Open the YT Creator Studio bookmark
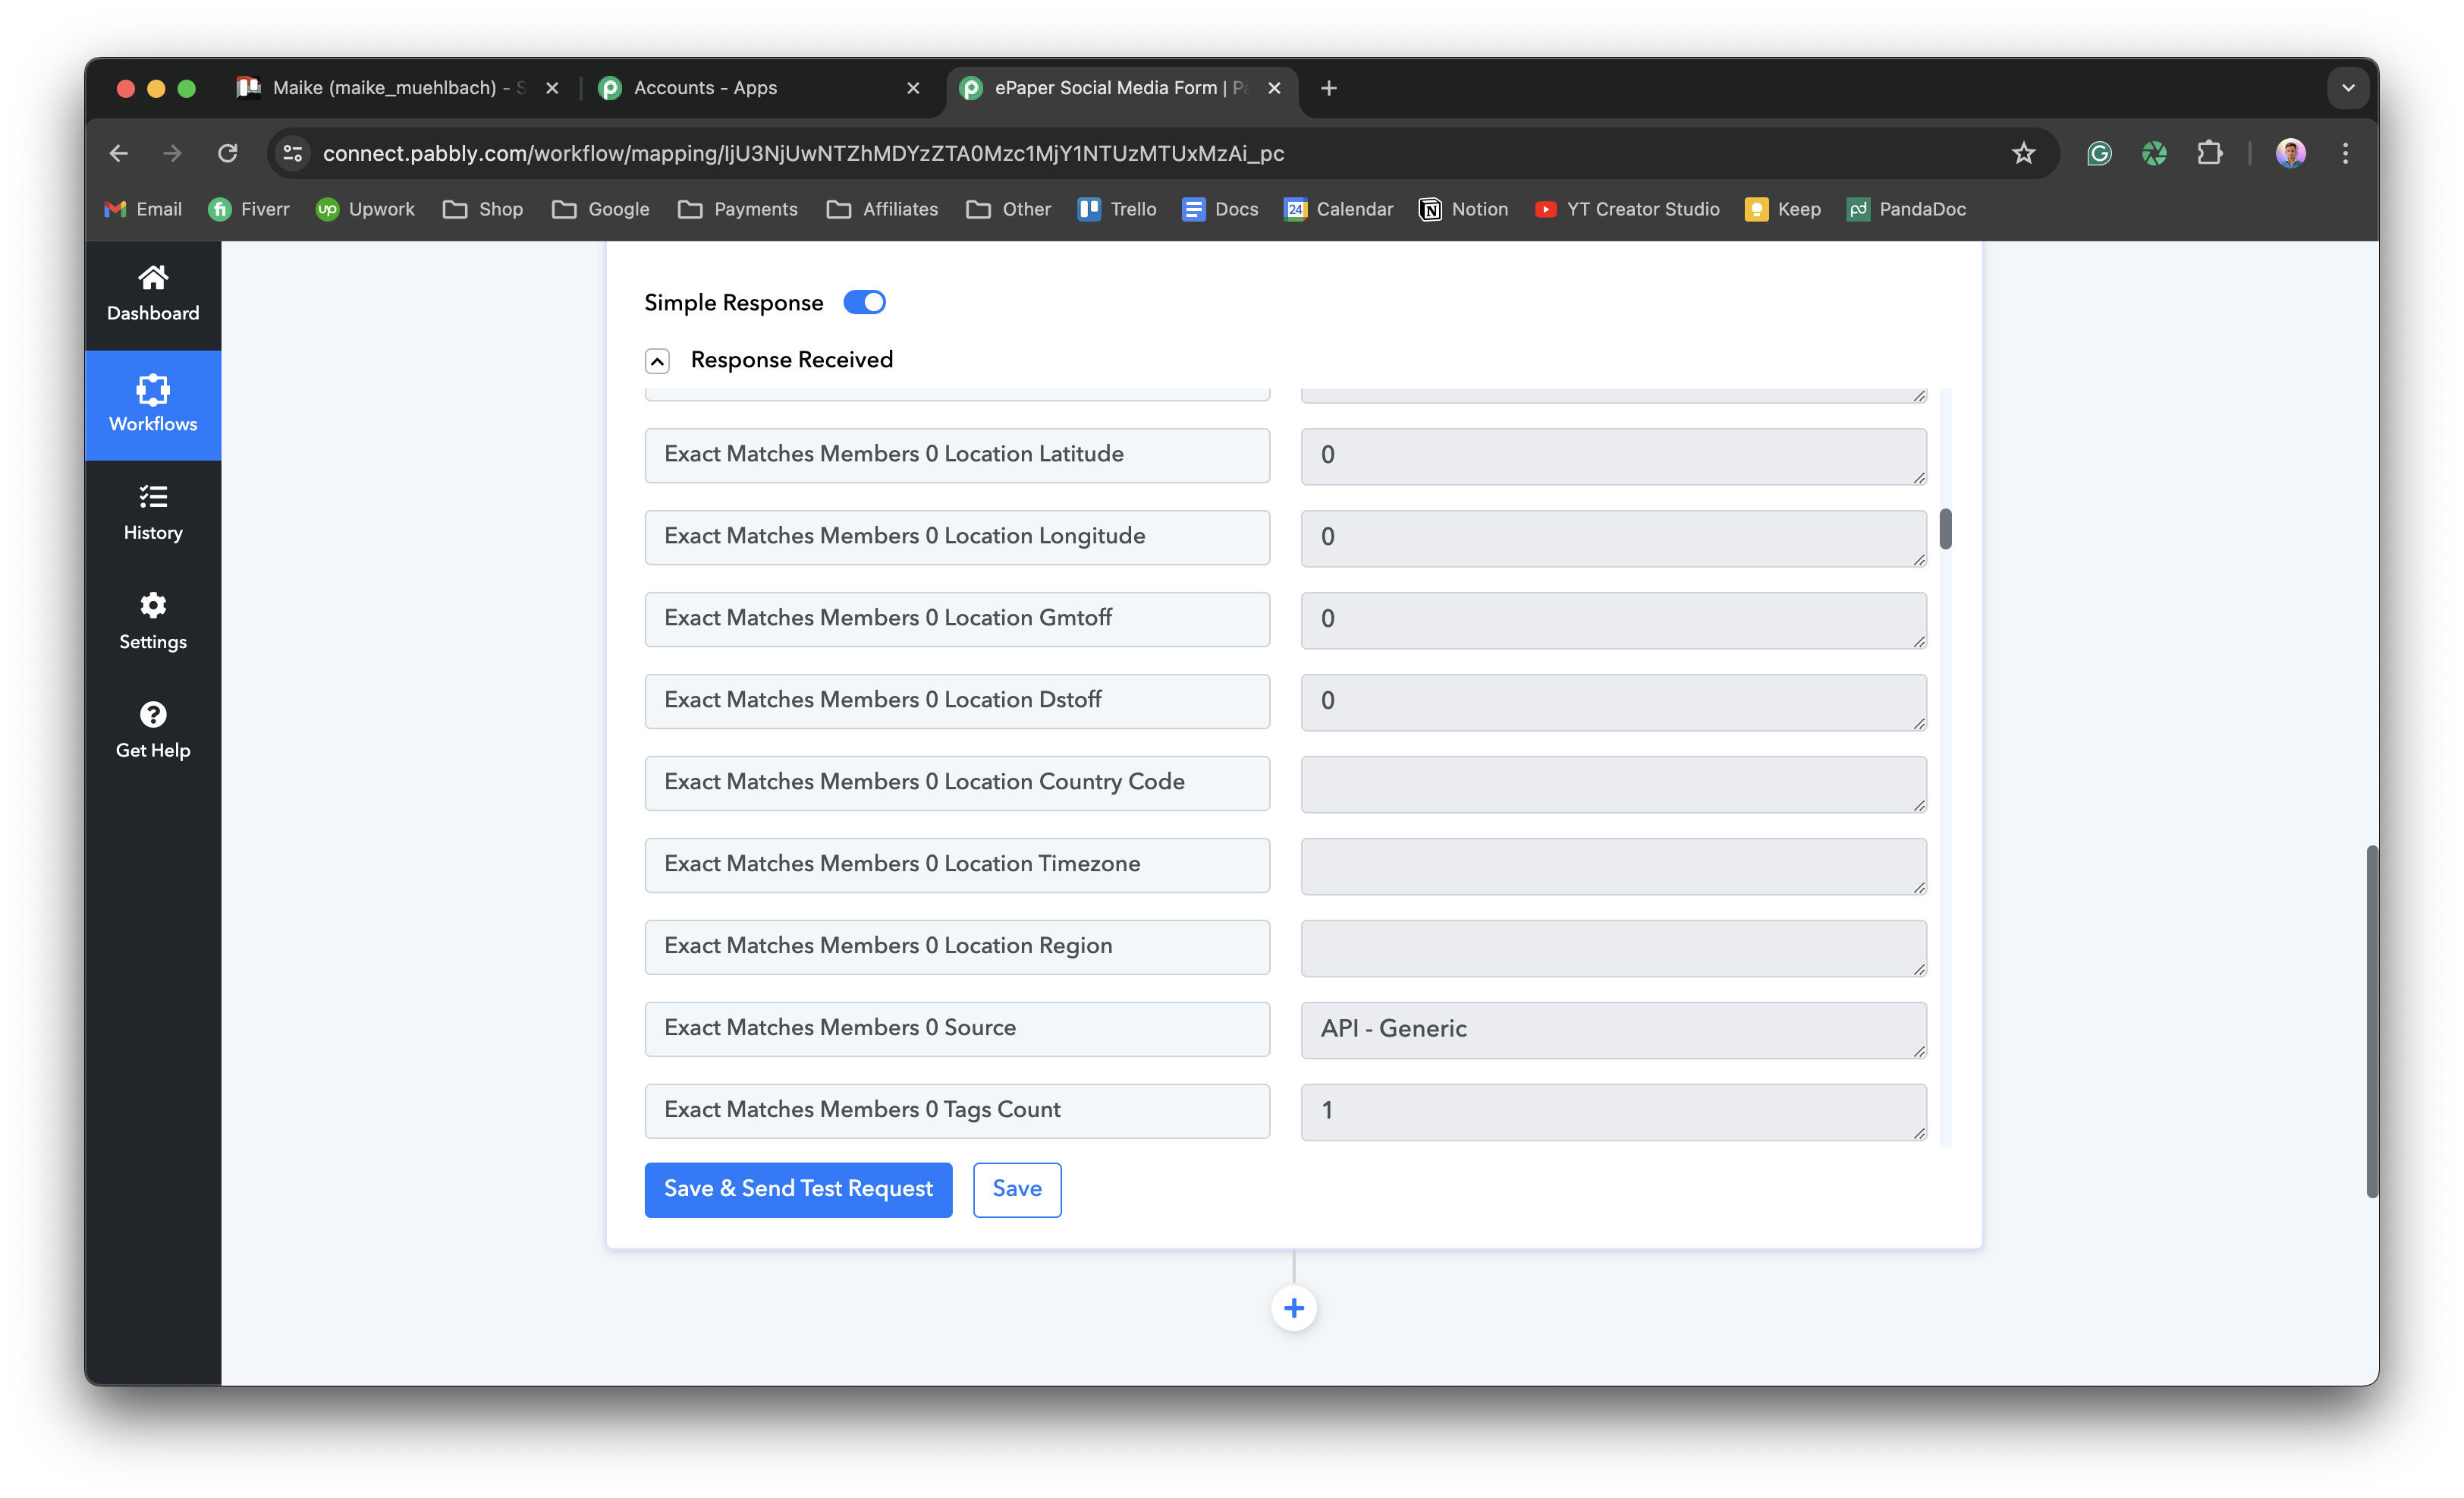2464x1498 pixels. 1627,209
